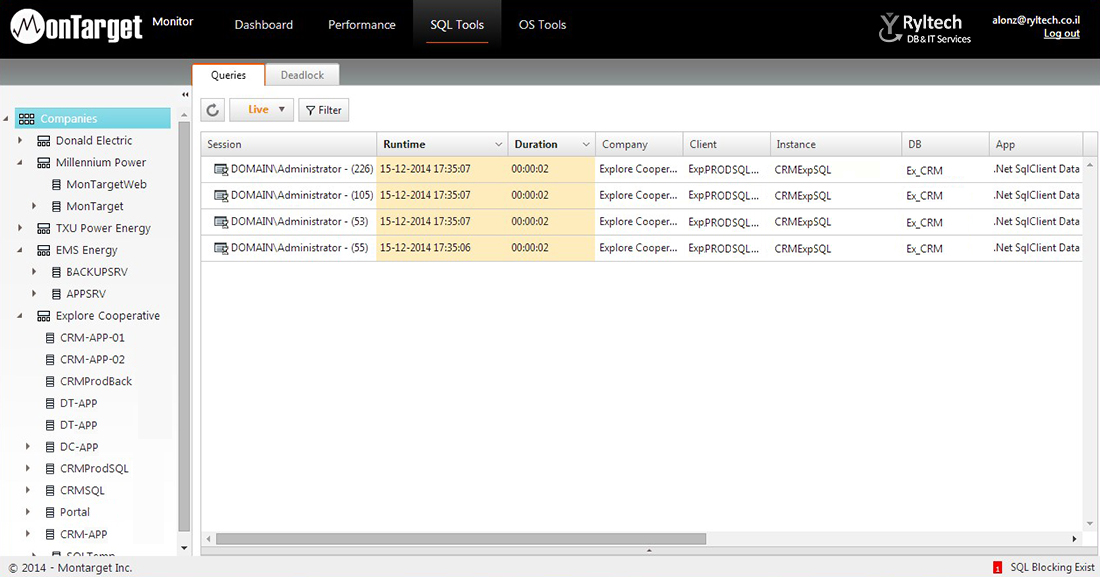Screen dimensions: 1100x577
Task: Click the session icon for Administrator (53)
Action: (221, 222)
